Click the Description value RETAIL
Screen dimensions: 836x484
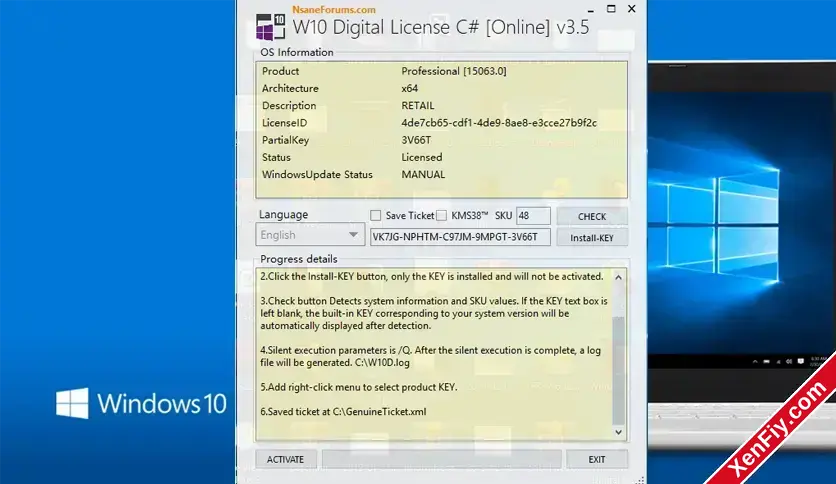(x=418, y=106)
